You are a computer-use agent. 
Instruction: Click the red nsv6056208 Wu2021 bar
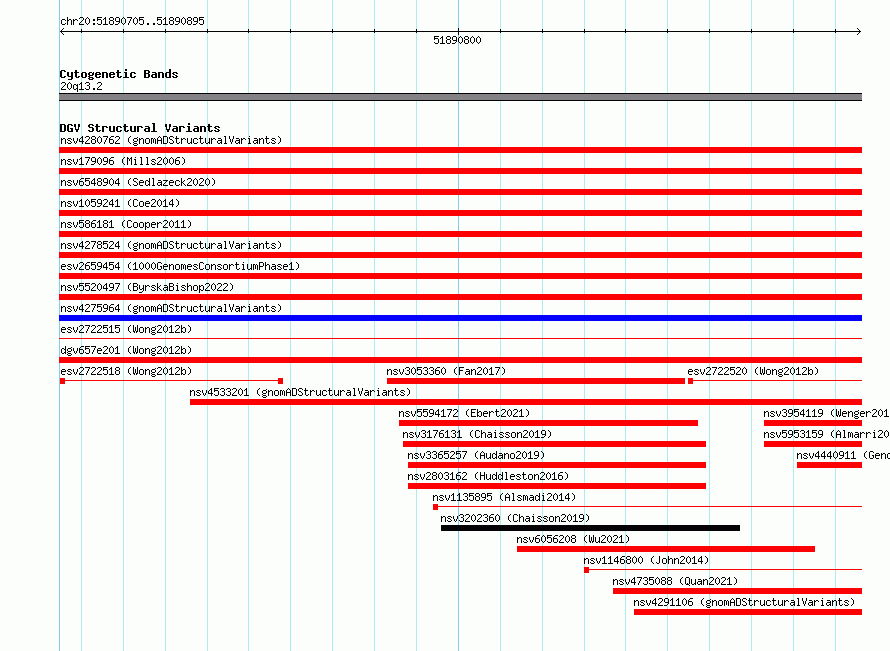click(x=666, y=549)
